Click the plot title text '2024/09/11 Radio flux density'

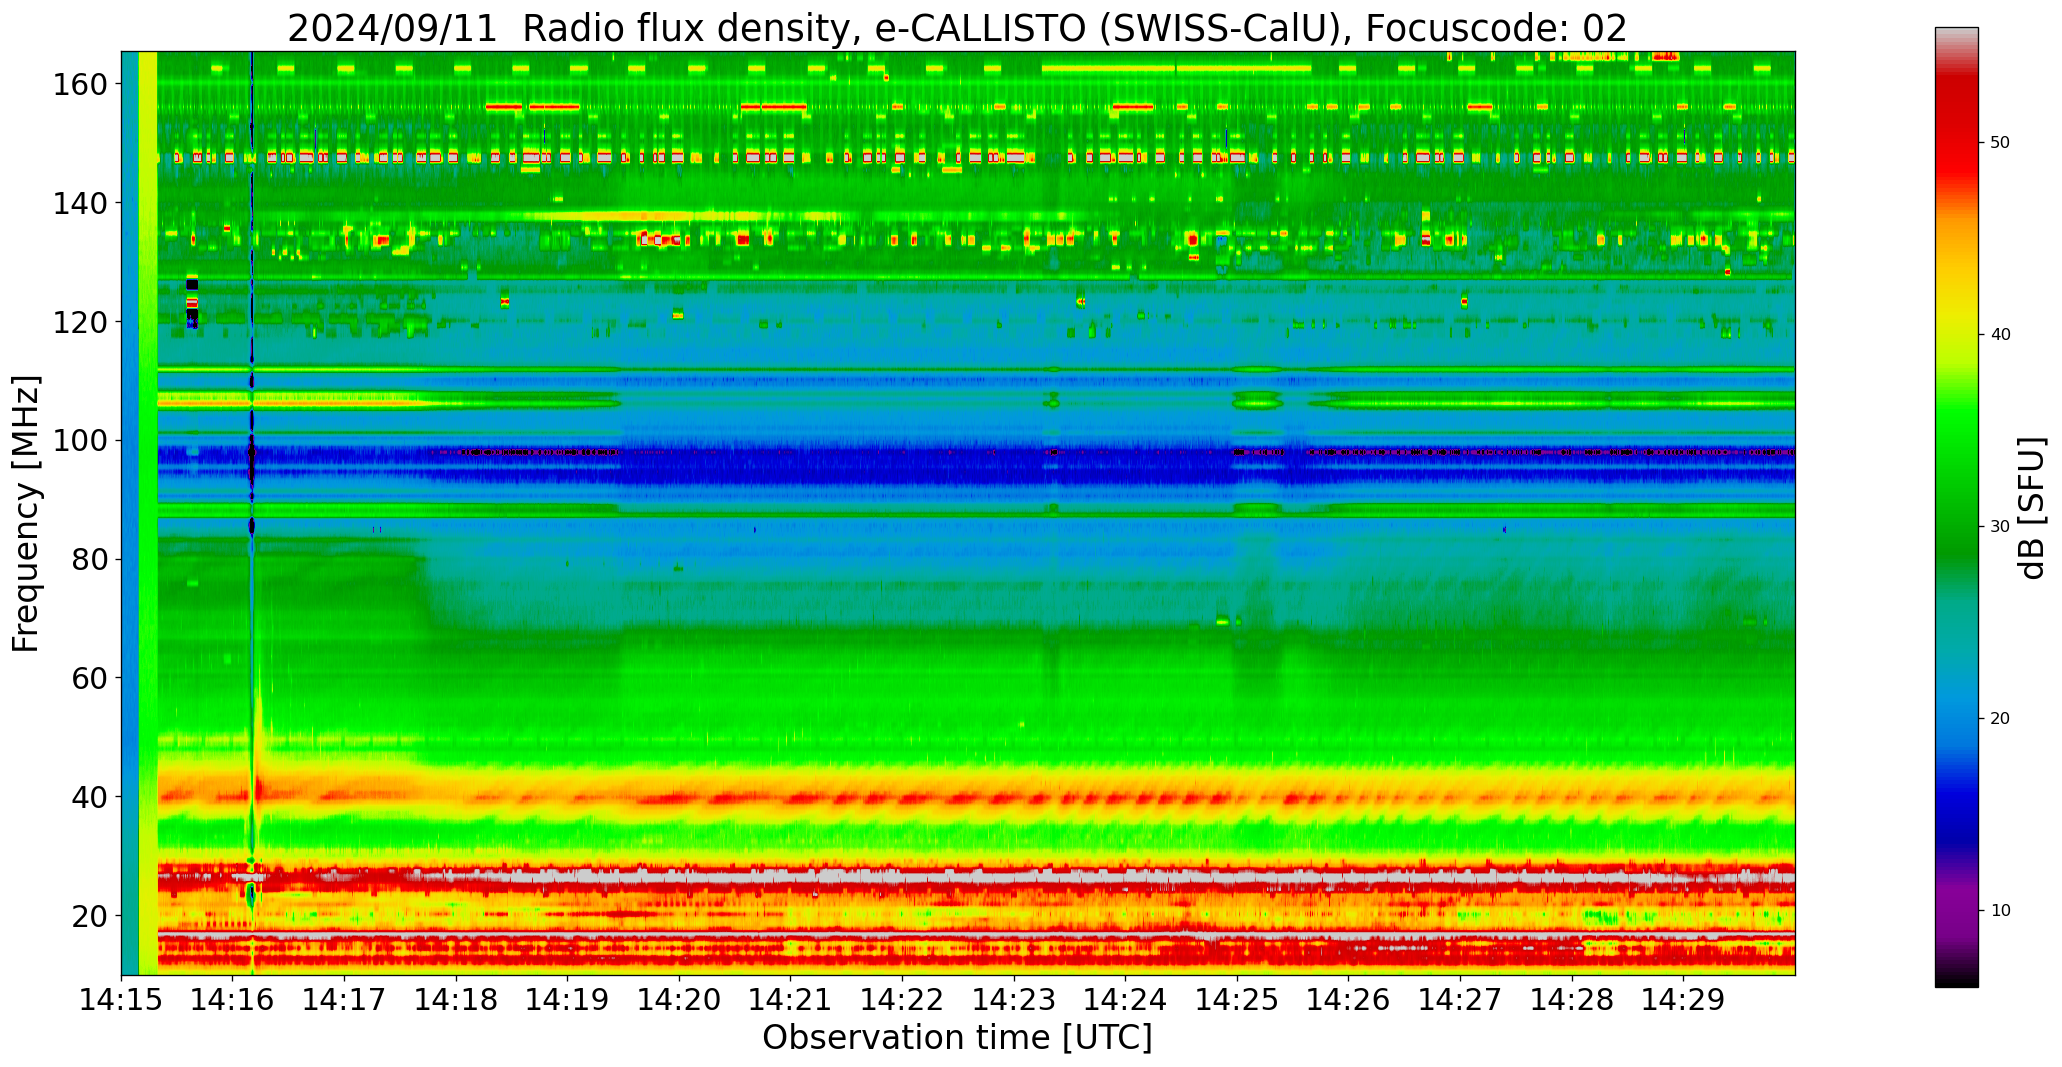pyautogui.click(x=575, y=28)
